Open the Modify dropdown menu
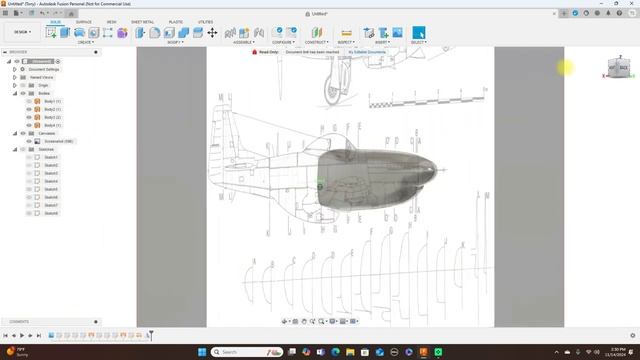This screenshot has height=360, width=640. coord(176,42)
